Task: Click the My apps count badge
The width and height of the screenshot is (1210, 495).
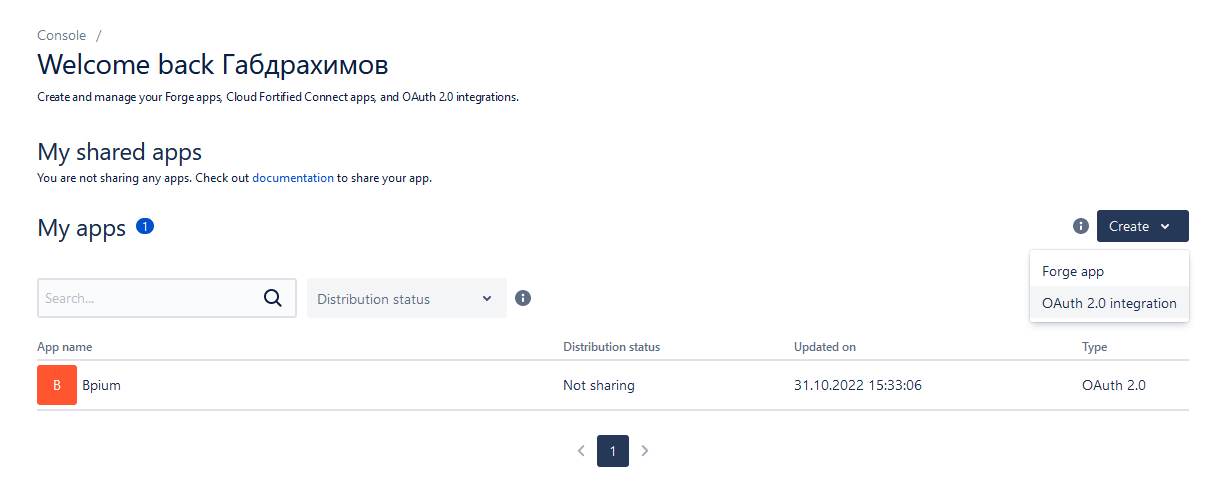Action: coord(145,226)
